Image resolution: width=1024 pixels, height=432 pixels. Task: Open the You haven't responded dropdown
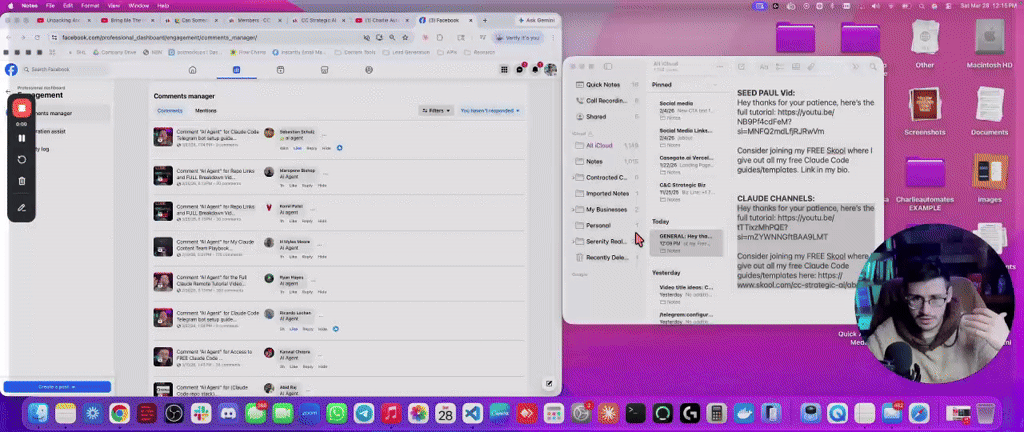pyautogui.click(x=490, y=111)
